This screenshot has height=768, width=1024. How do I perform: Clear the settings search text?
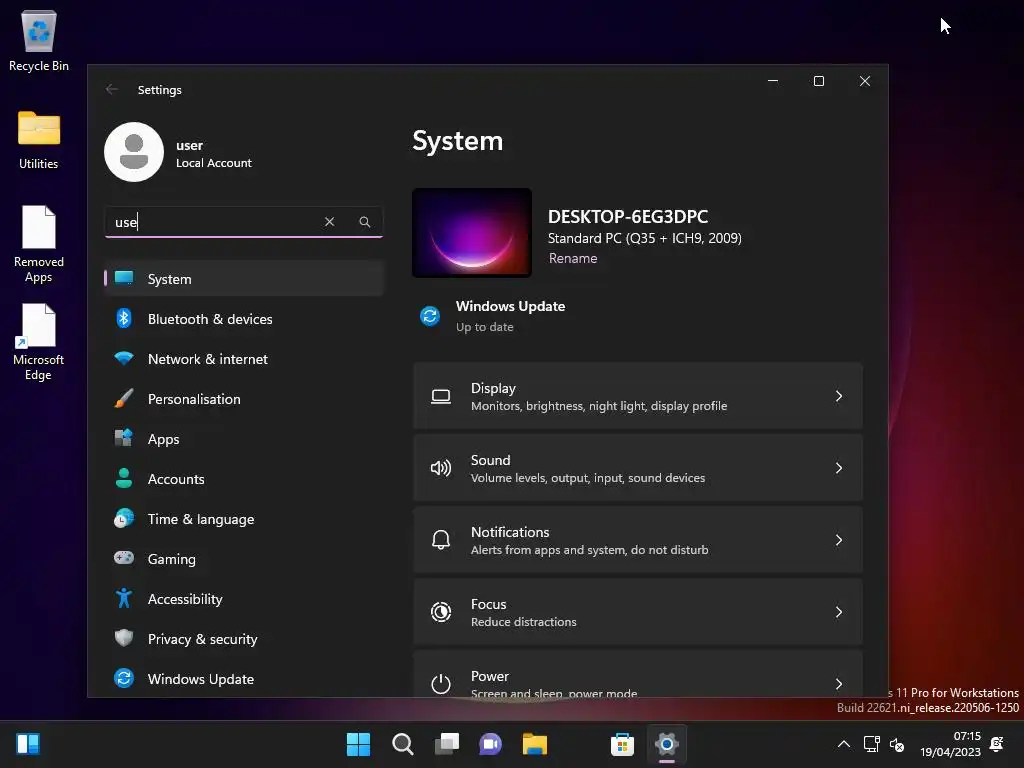pyautogui.click(x=330, y=222)
